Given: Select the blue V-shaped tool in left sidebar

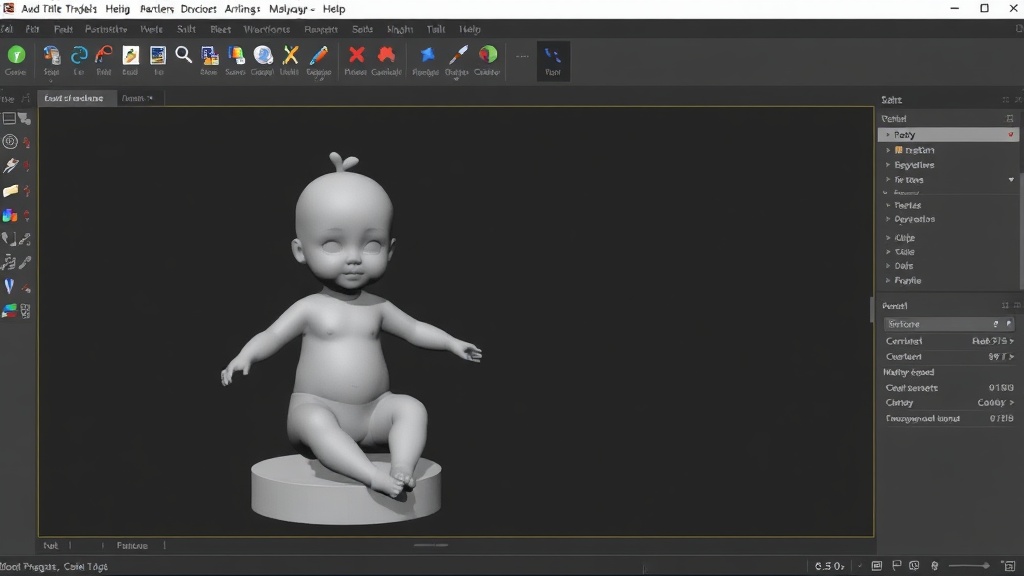Looking at the screenshot, I should pos(10,286).
